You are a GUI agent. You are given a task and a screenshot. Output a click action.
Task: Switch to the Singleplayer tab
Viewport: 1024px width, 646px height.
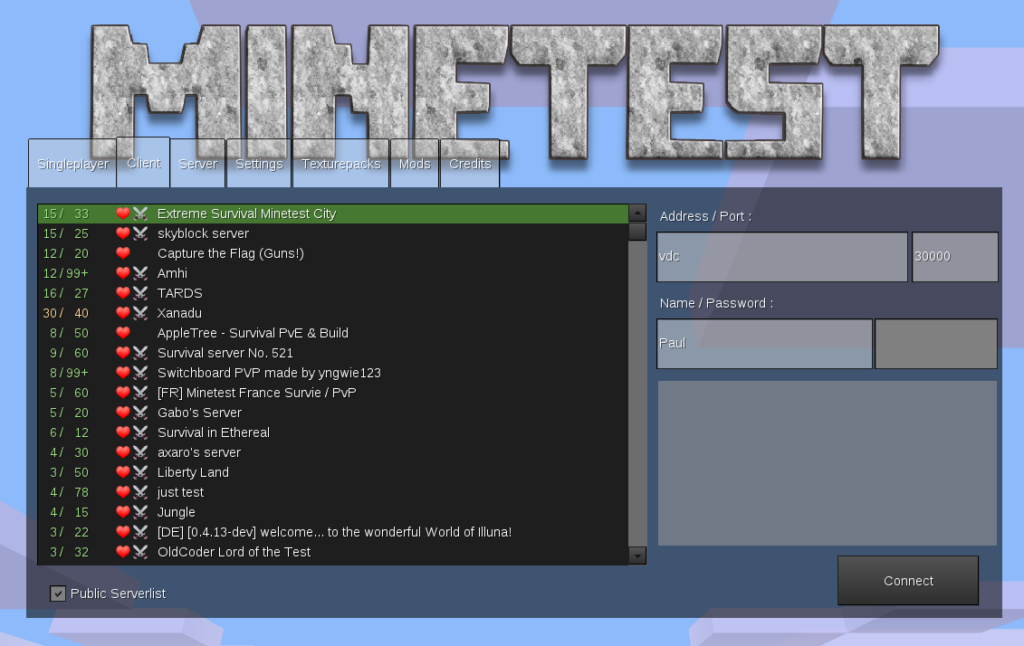point(72,164)
